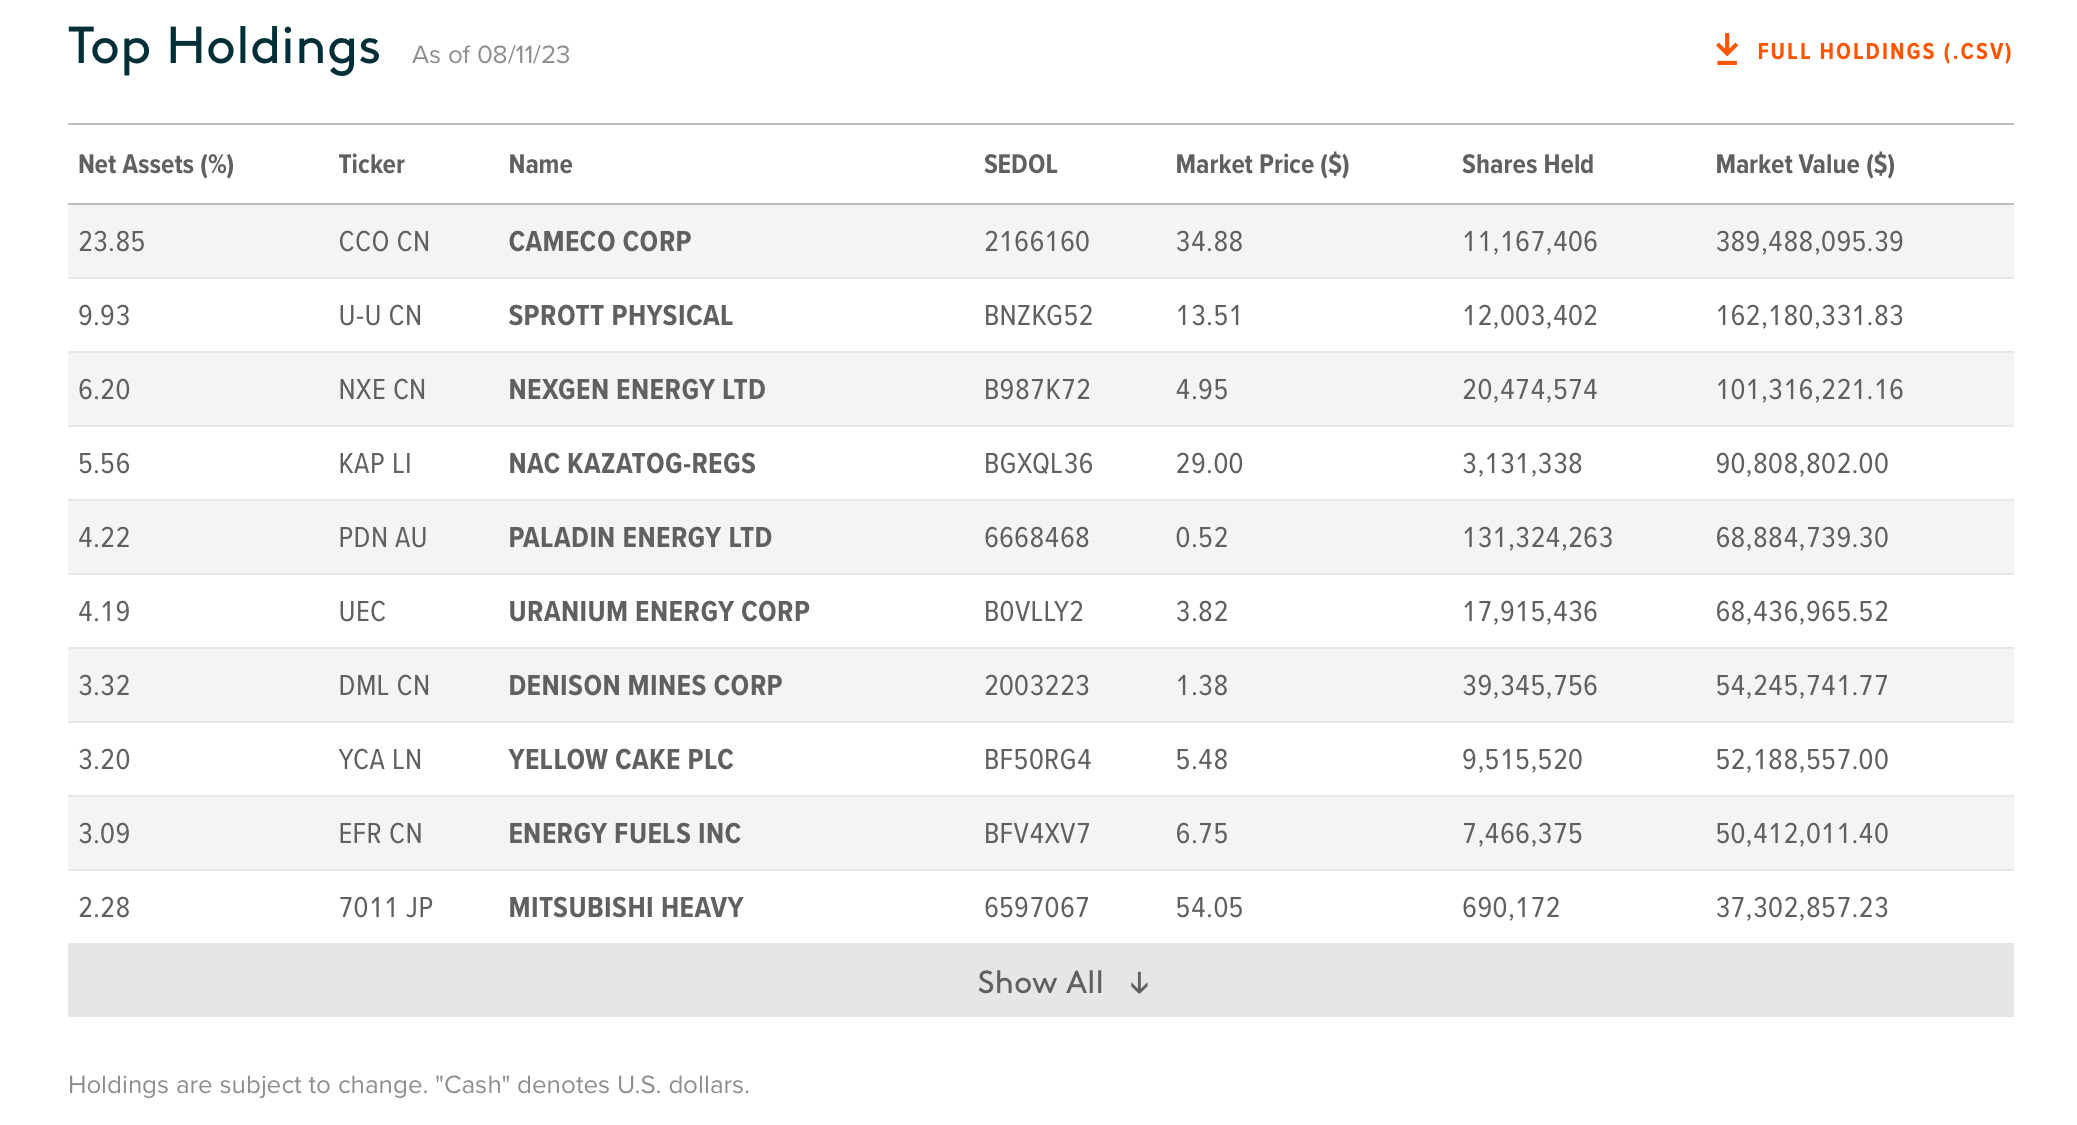Click shares held 11,167,406
The width and height of the screenshot is (2077, 1125).
(x=1529, y=242)
